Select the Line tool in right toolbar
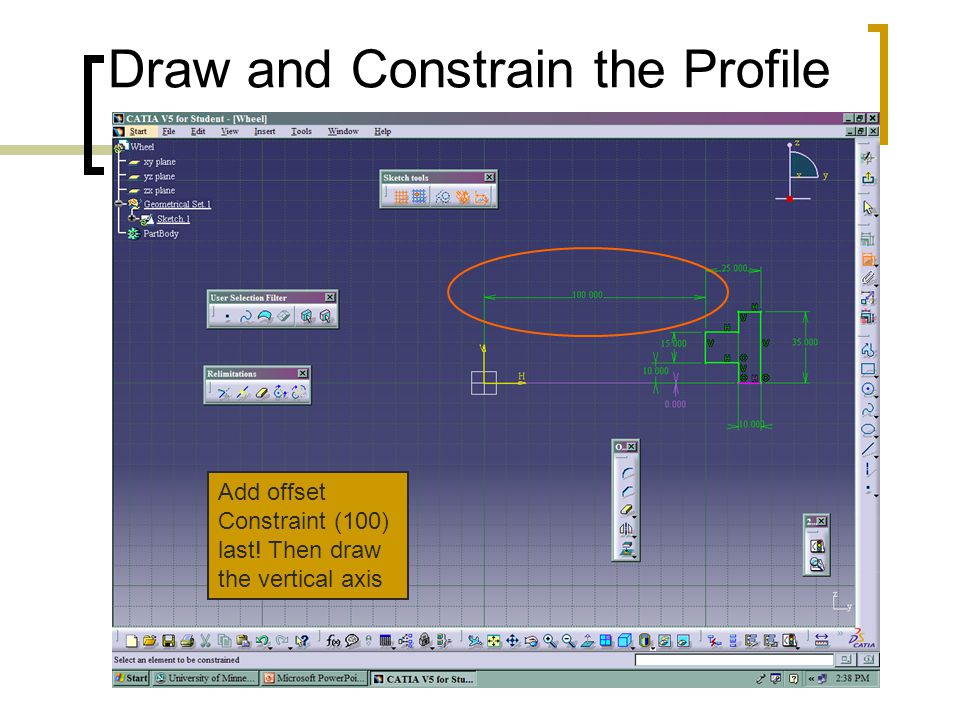 click(x=868, y=449)
